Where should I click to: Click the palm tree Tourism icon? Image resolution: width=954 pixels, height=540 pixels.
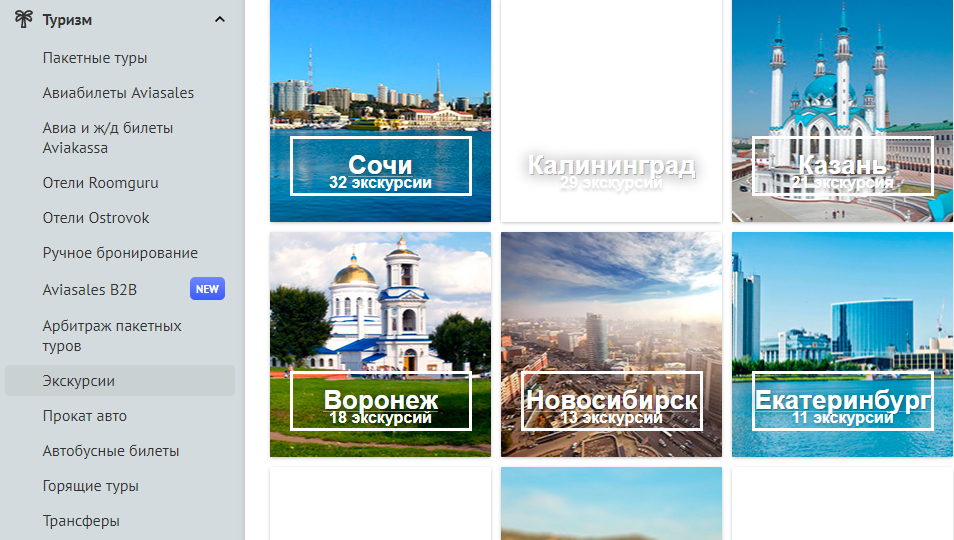[x=23, y=19]
